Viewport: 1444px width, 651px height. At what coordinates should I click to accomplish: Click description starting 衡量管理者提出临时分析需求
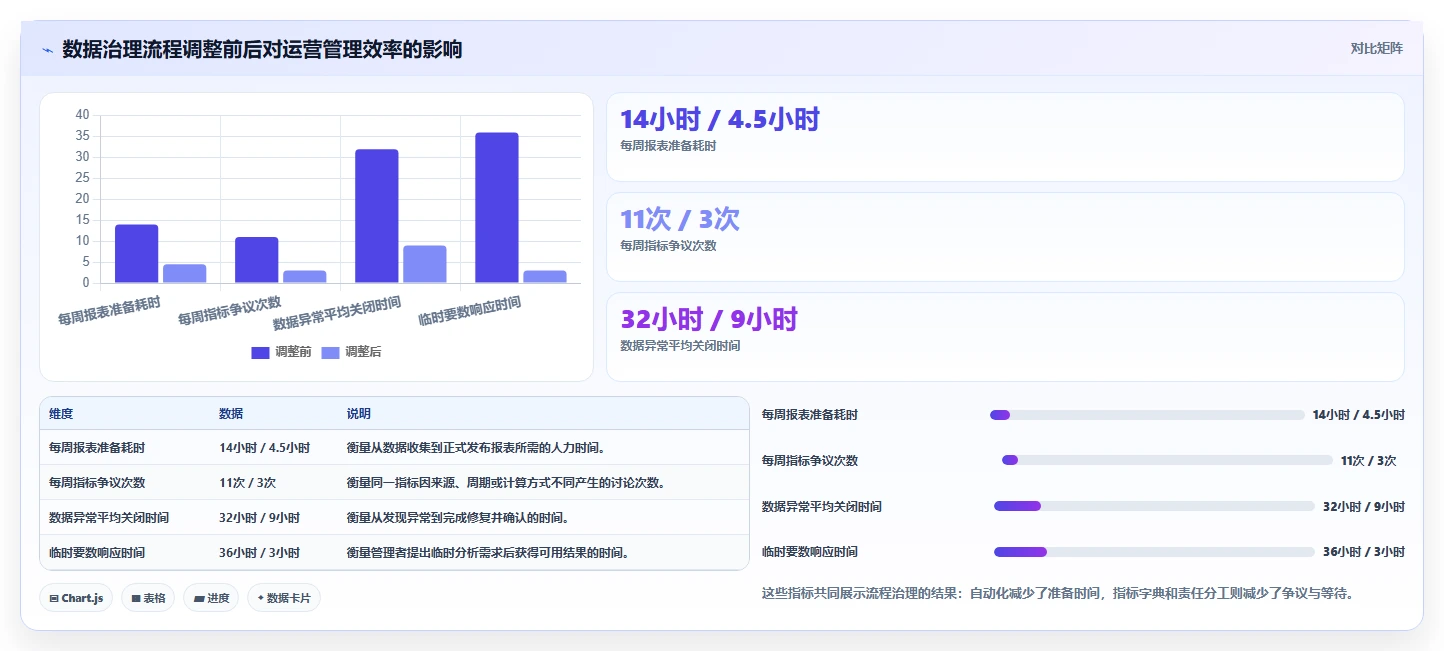(489, 553)
